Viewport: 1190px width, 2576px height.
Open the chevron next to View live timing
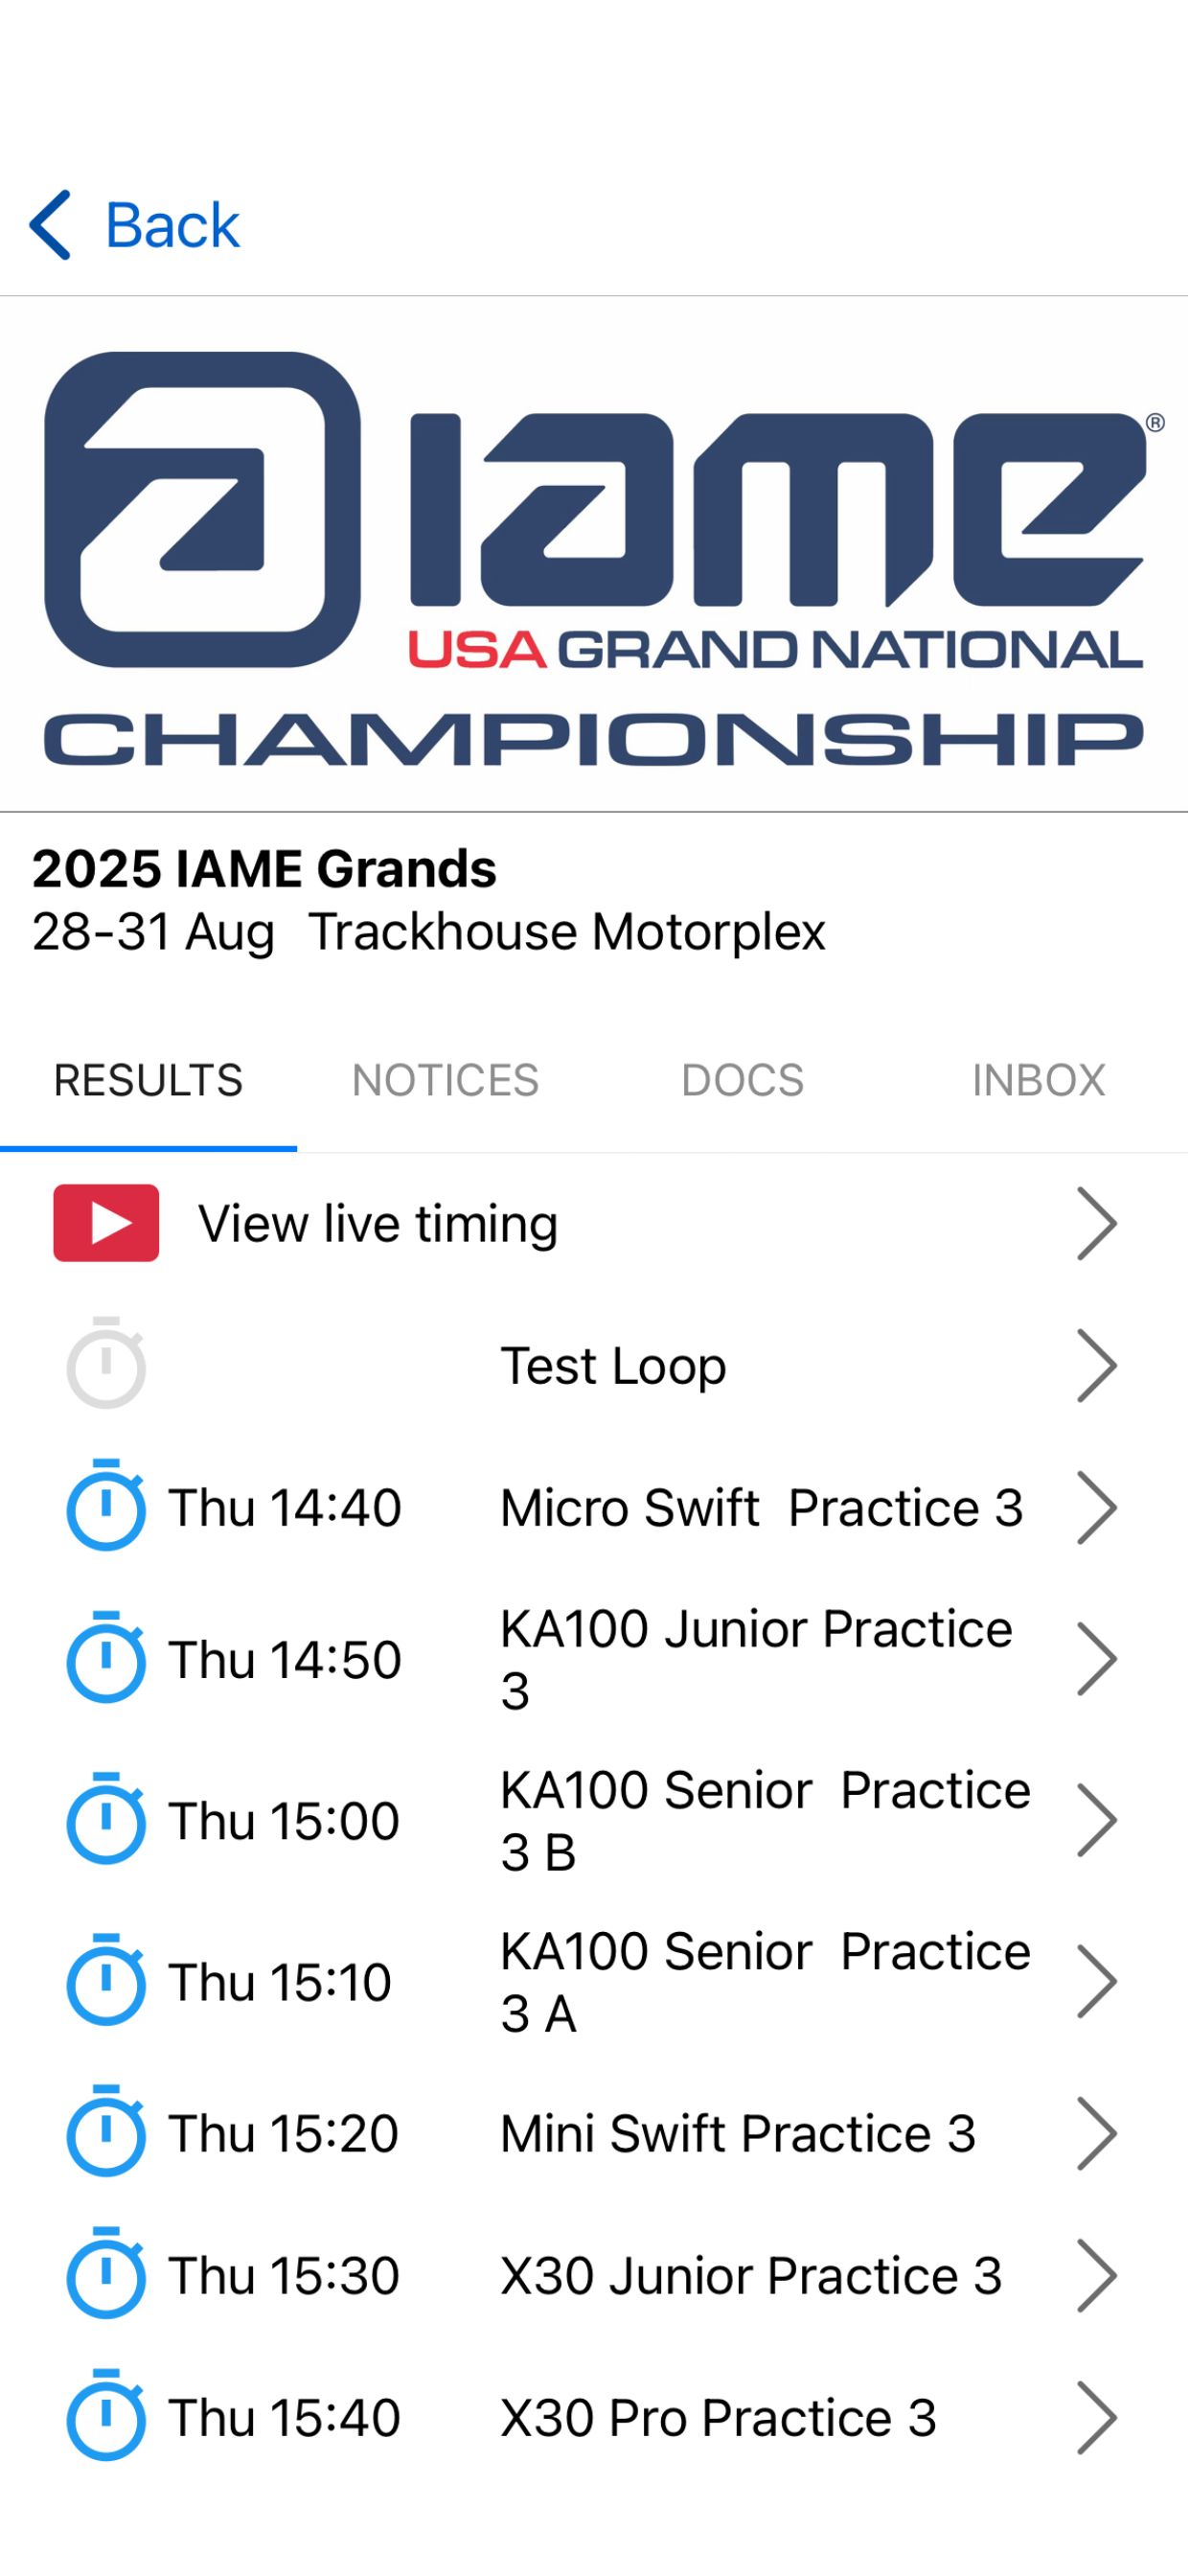[1096, 1223]
